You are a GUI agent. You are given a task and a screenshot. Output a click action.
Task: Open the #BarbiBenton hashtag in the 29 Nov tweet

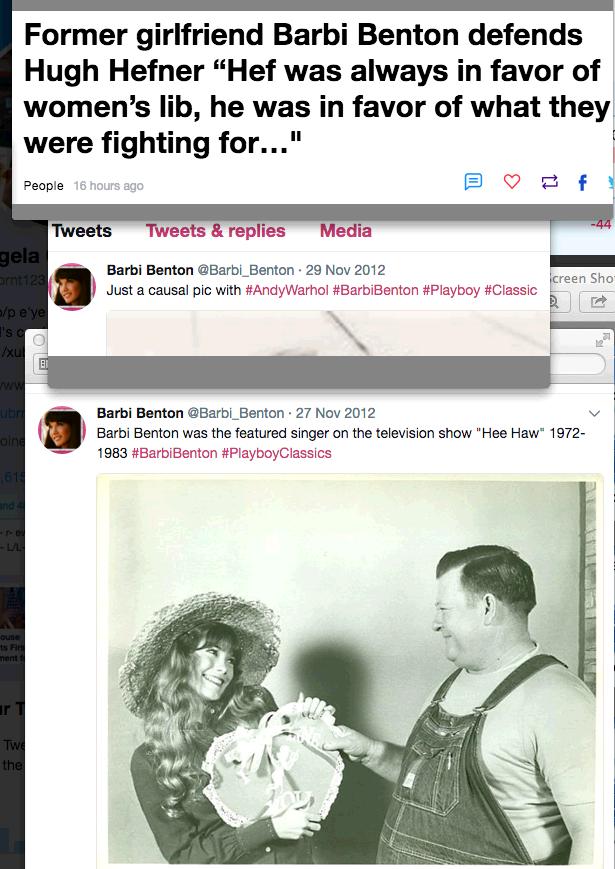click(375, 290)
